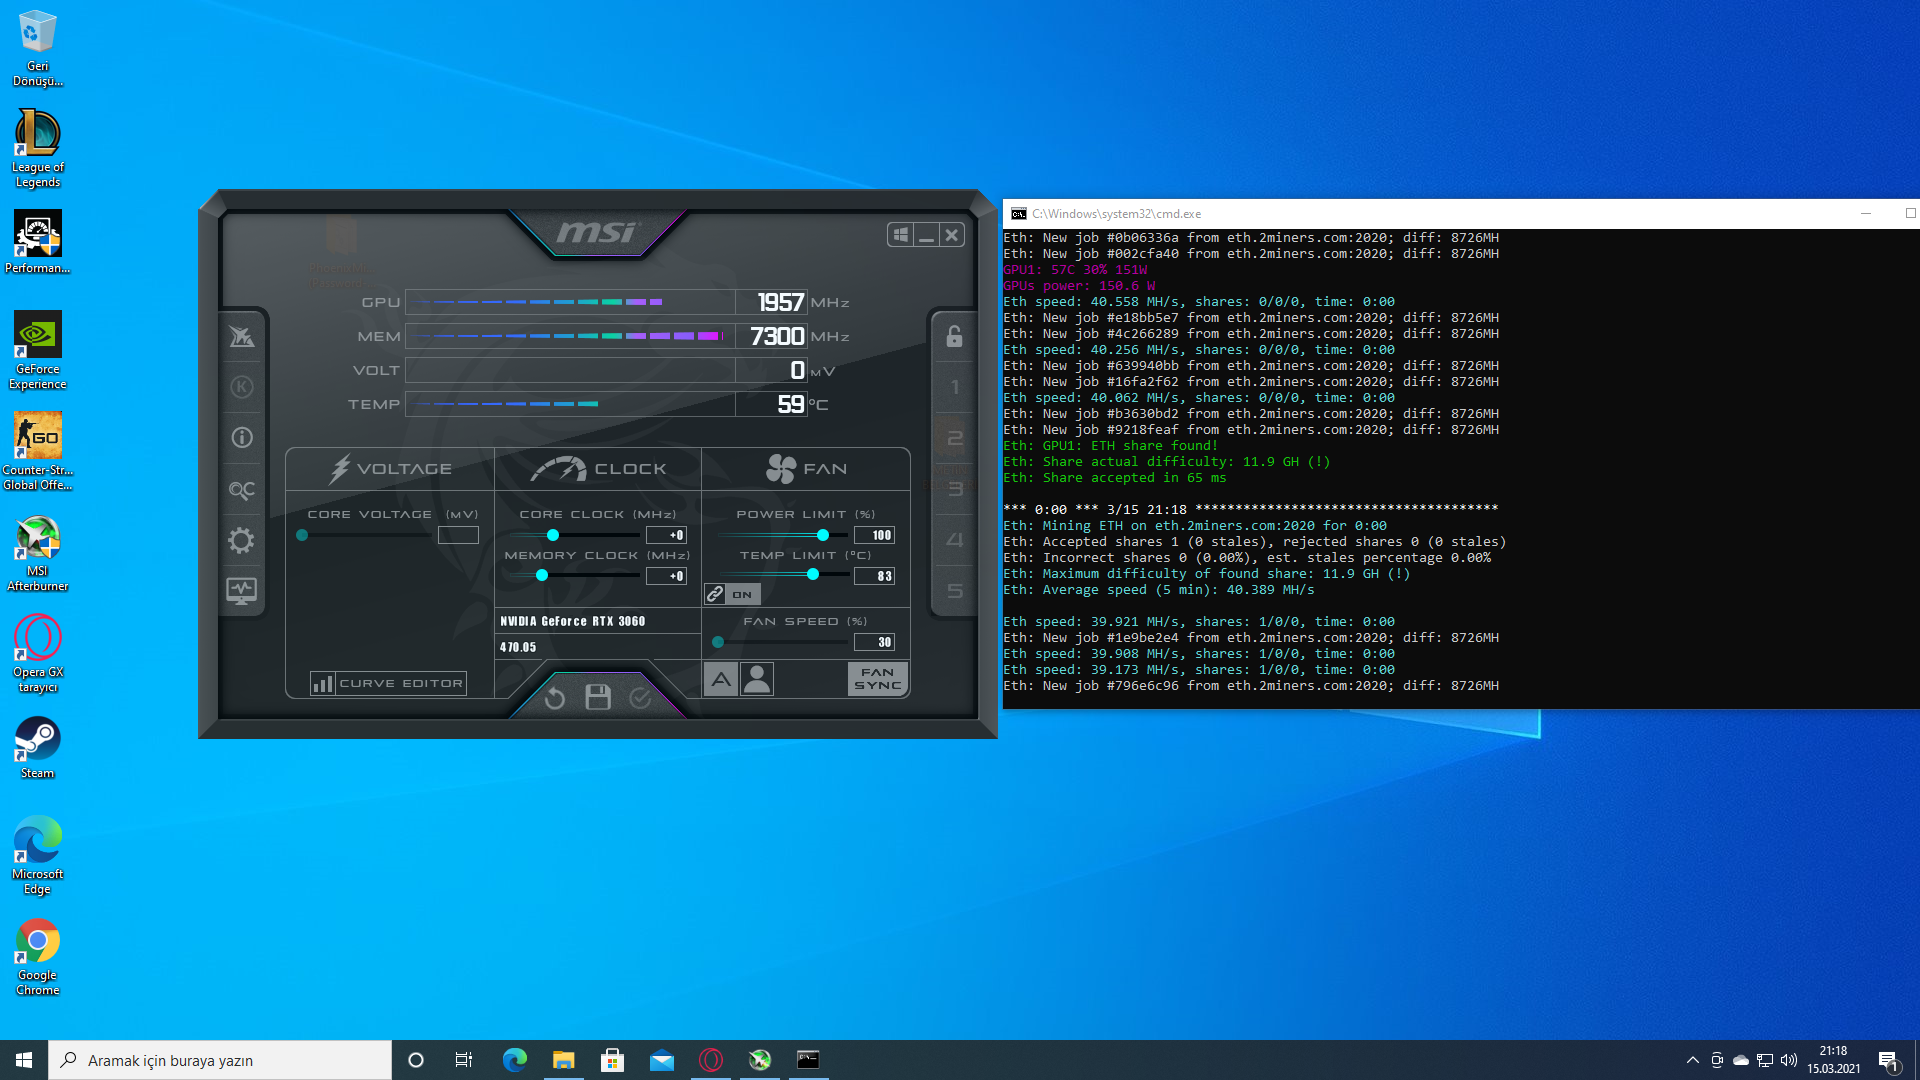Click the taskbar search box

tap(220, 1060)
